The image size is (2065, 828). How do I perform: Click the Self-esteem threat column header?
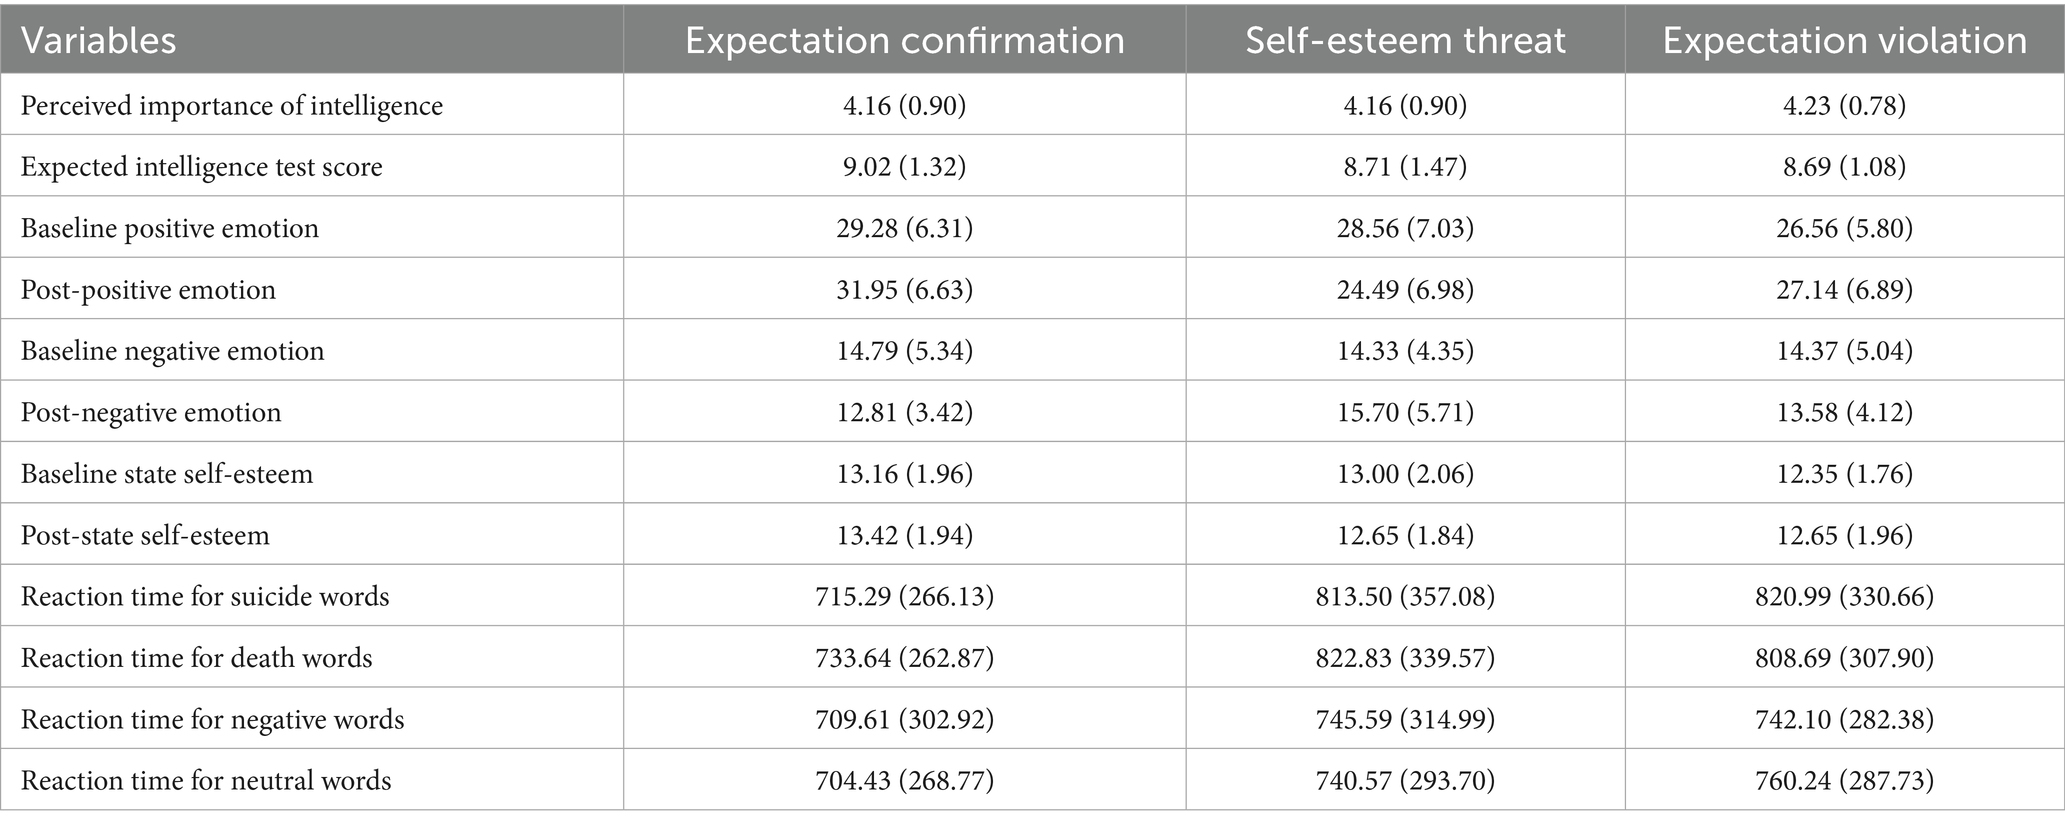[x=1405, y=41]
